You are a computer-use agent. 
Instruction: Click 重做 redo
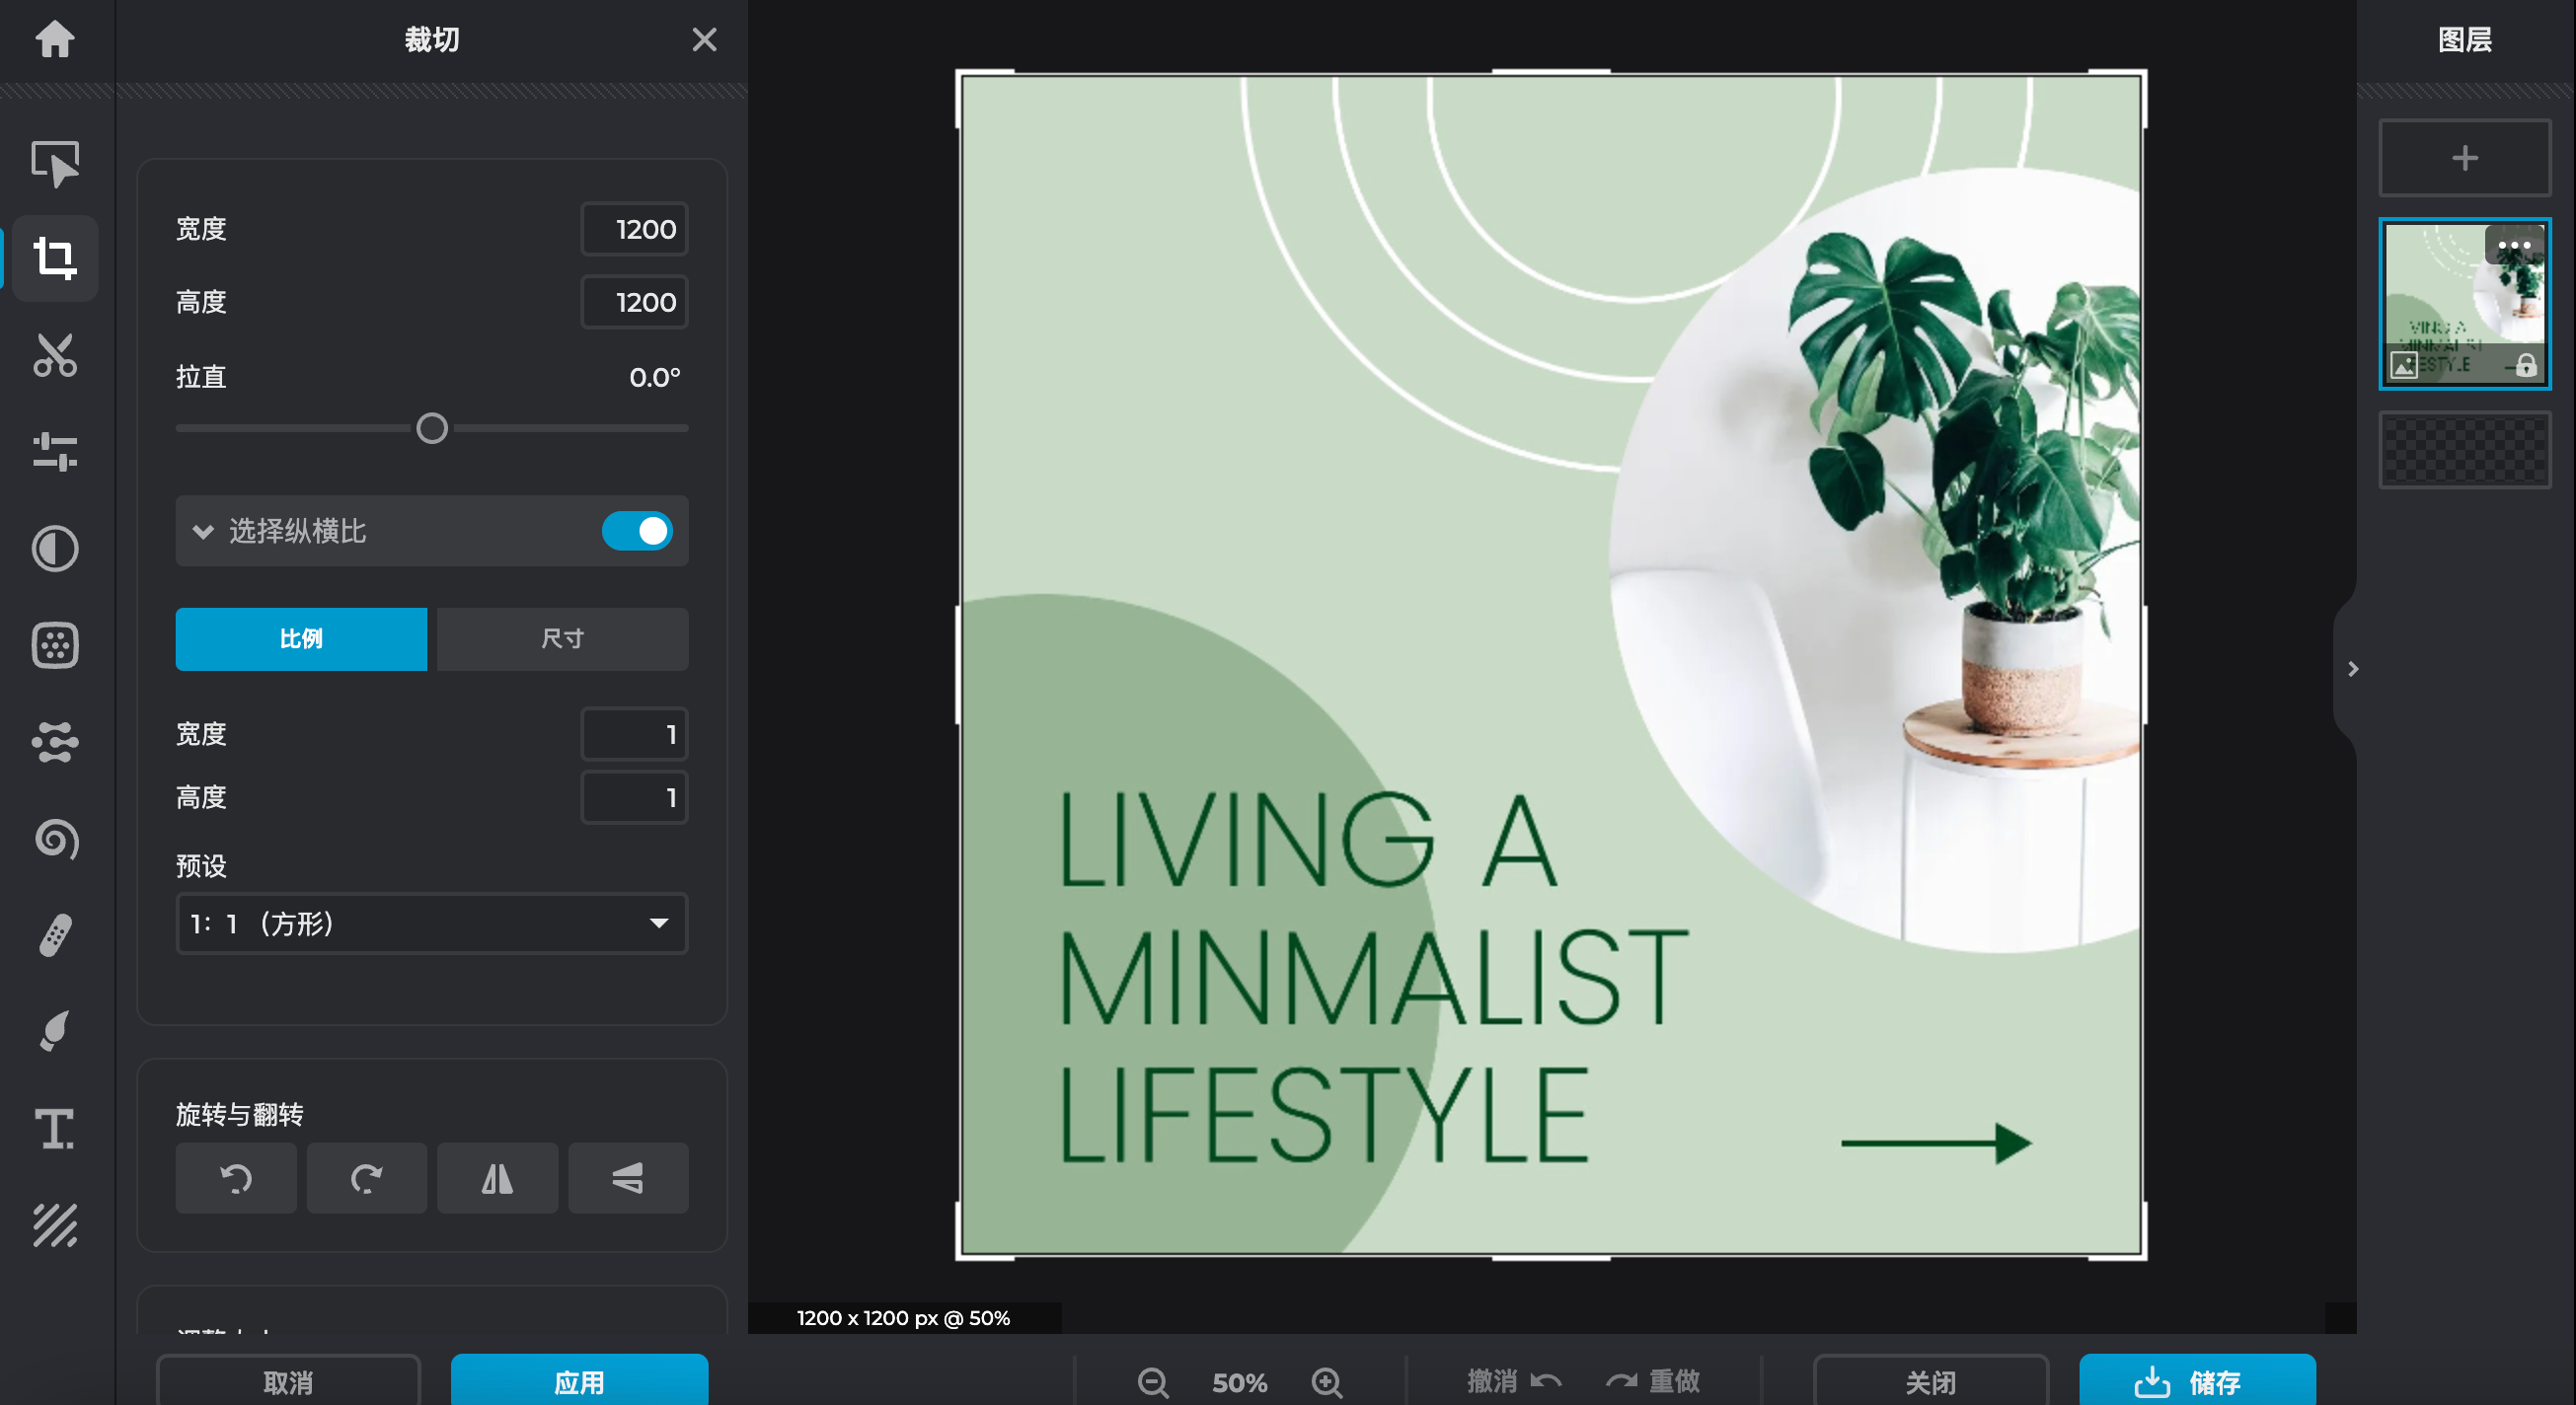(1652, 1382)
